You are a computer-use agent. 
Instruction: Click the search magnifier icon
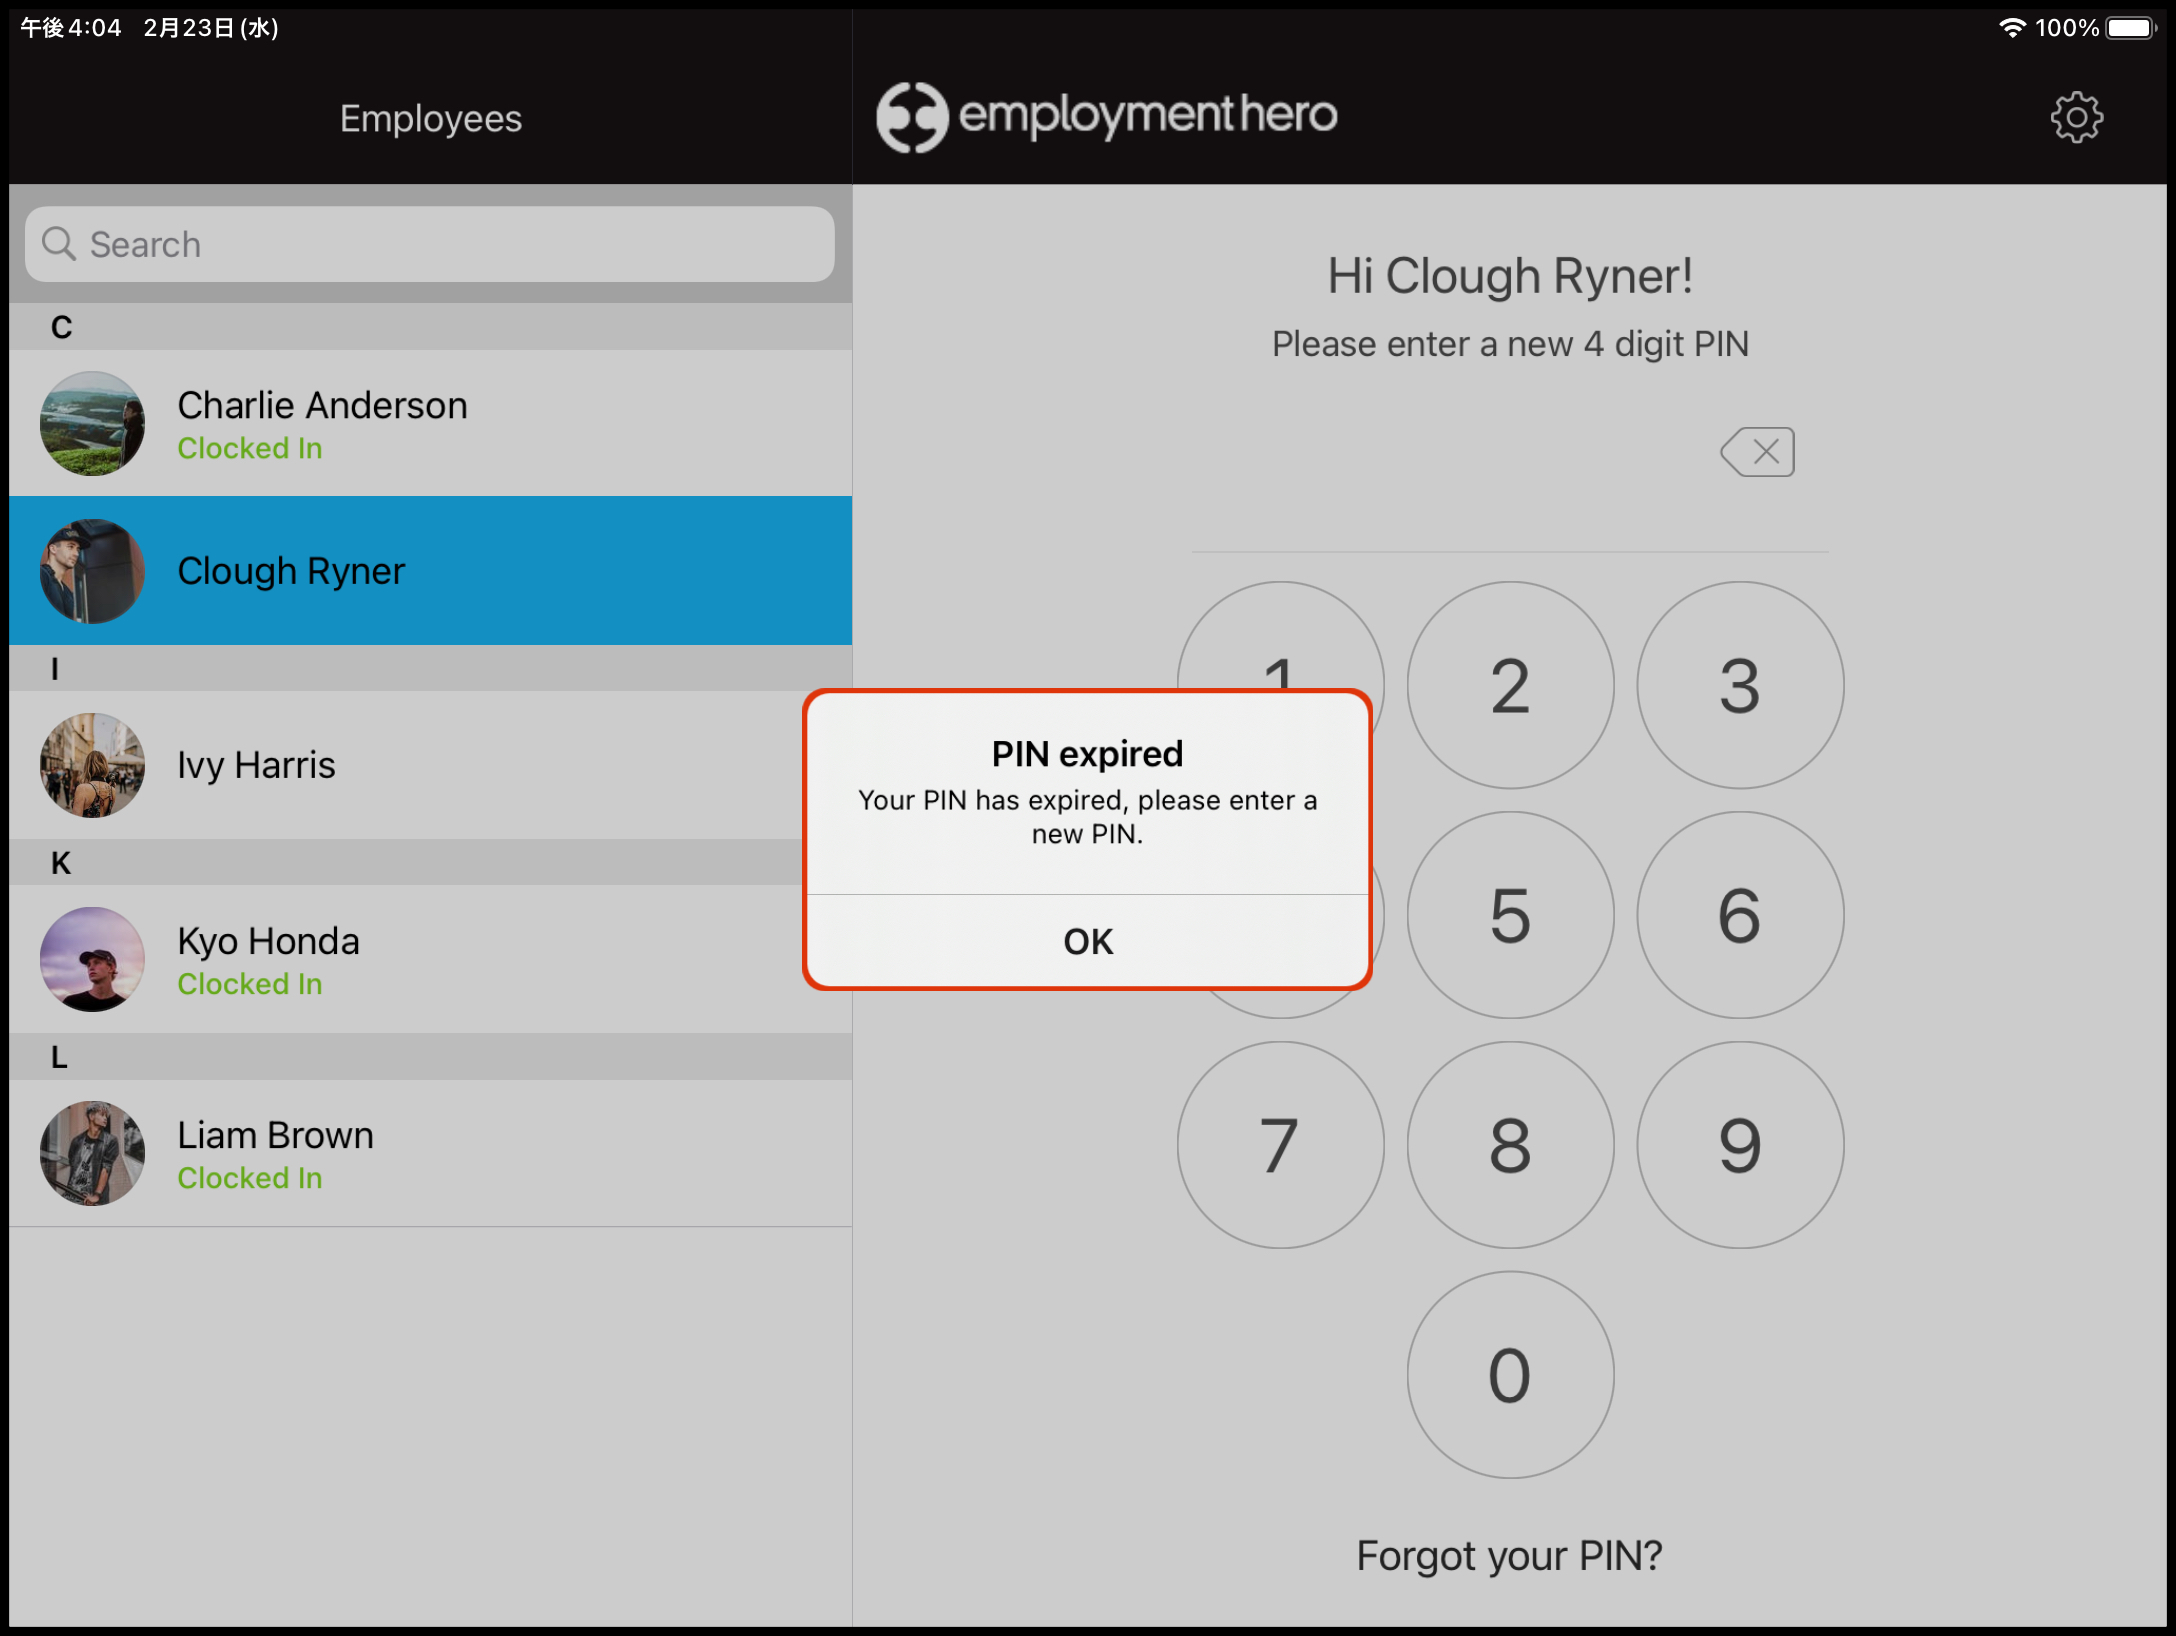[x=59, y=244]
